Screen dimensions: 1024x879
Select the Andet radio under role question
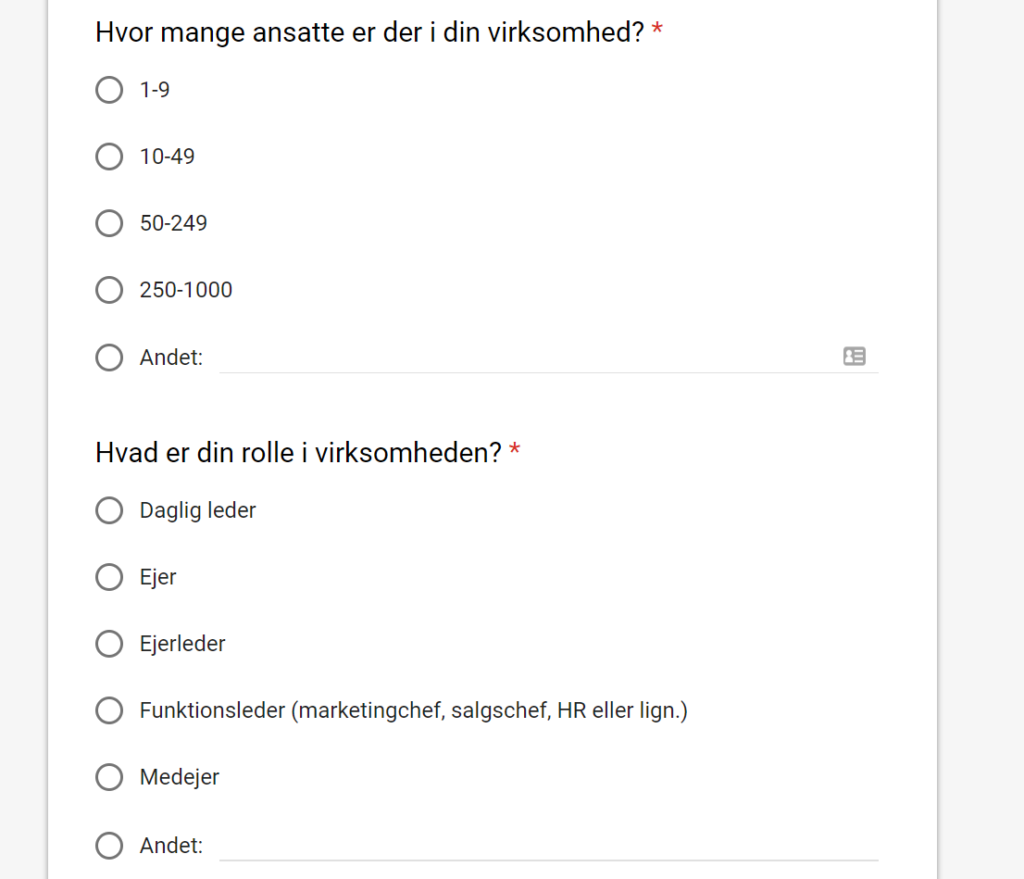(109, 846)
